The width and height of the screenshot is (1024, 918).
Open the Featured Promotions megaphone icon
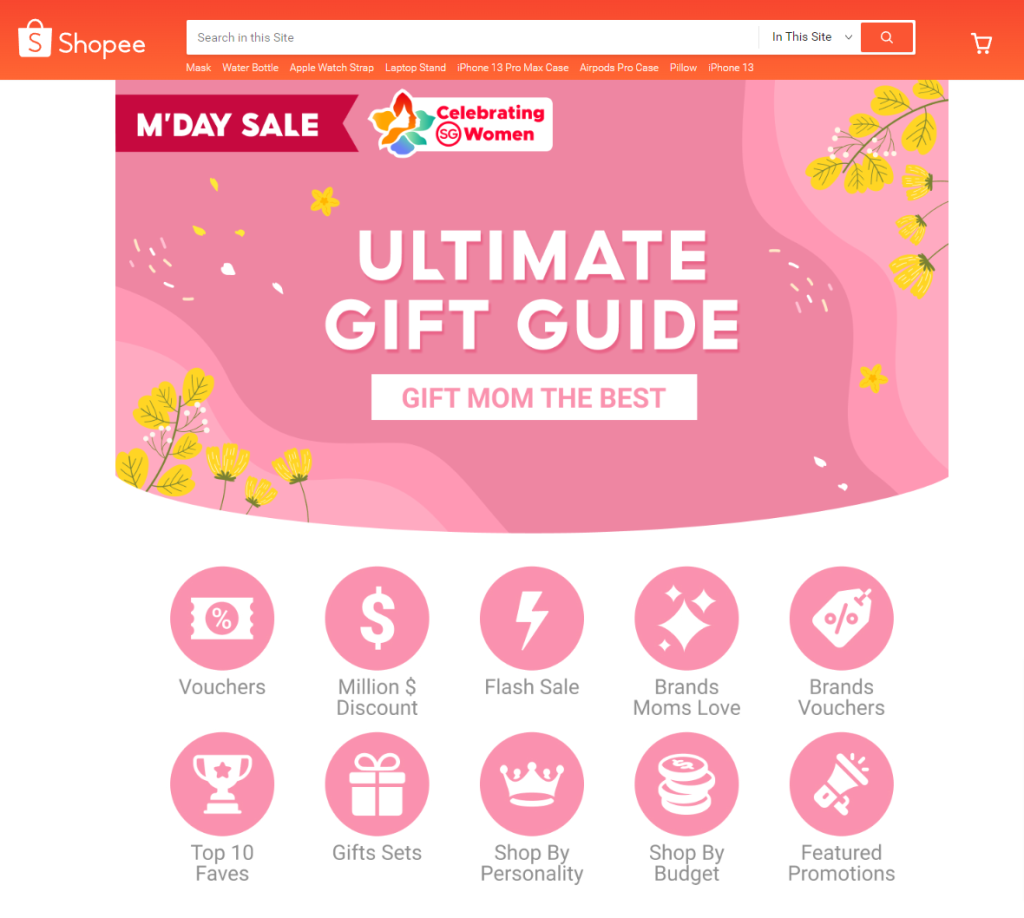pyautogui.click(x=841, y=783)
